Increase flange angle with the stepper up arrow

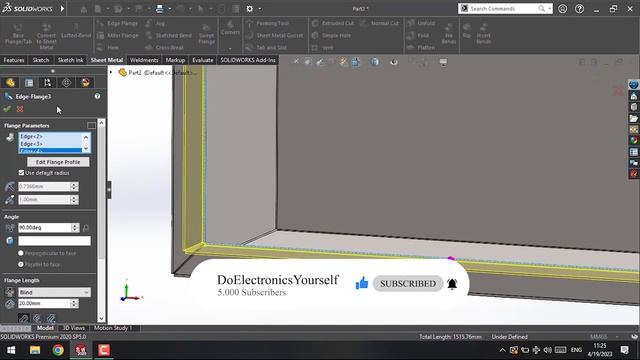pyautogui.click(x=75, y=225)
